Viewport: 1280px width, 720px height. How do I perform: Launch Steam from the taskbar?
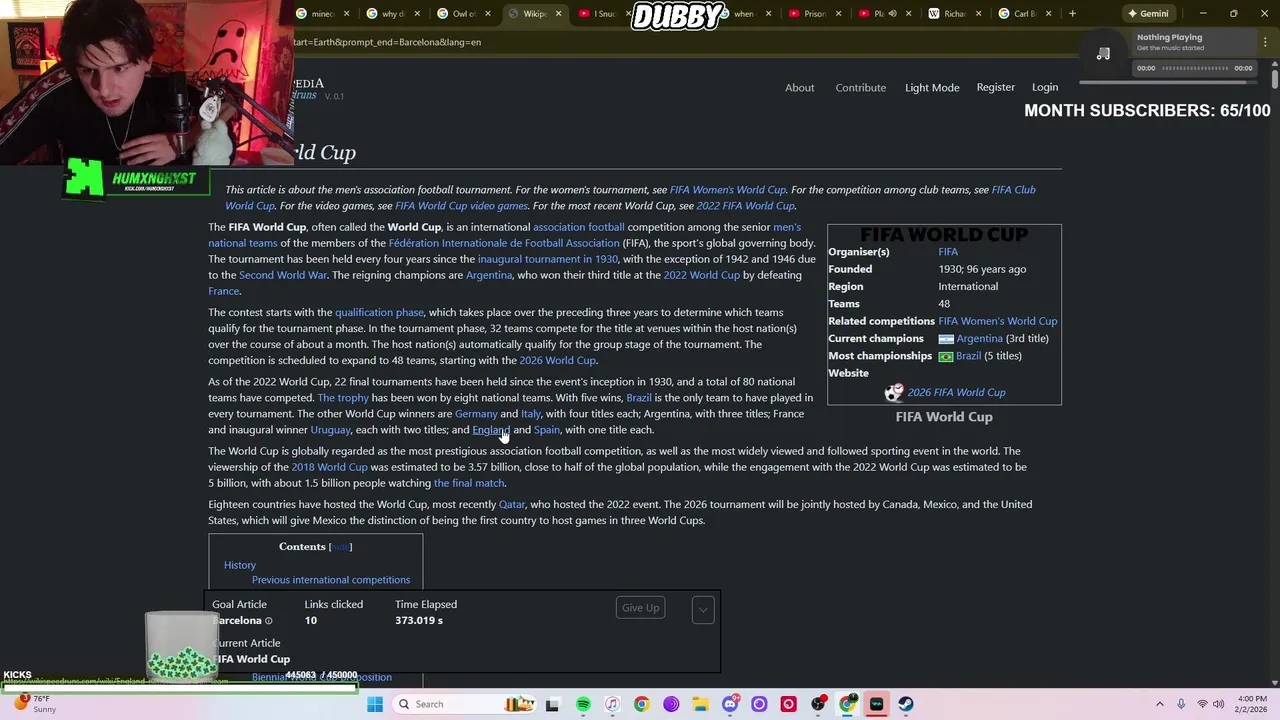[x=906, y=704]
